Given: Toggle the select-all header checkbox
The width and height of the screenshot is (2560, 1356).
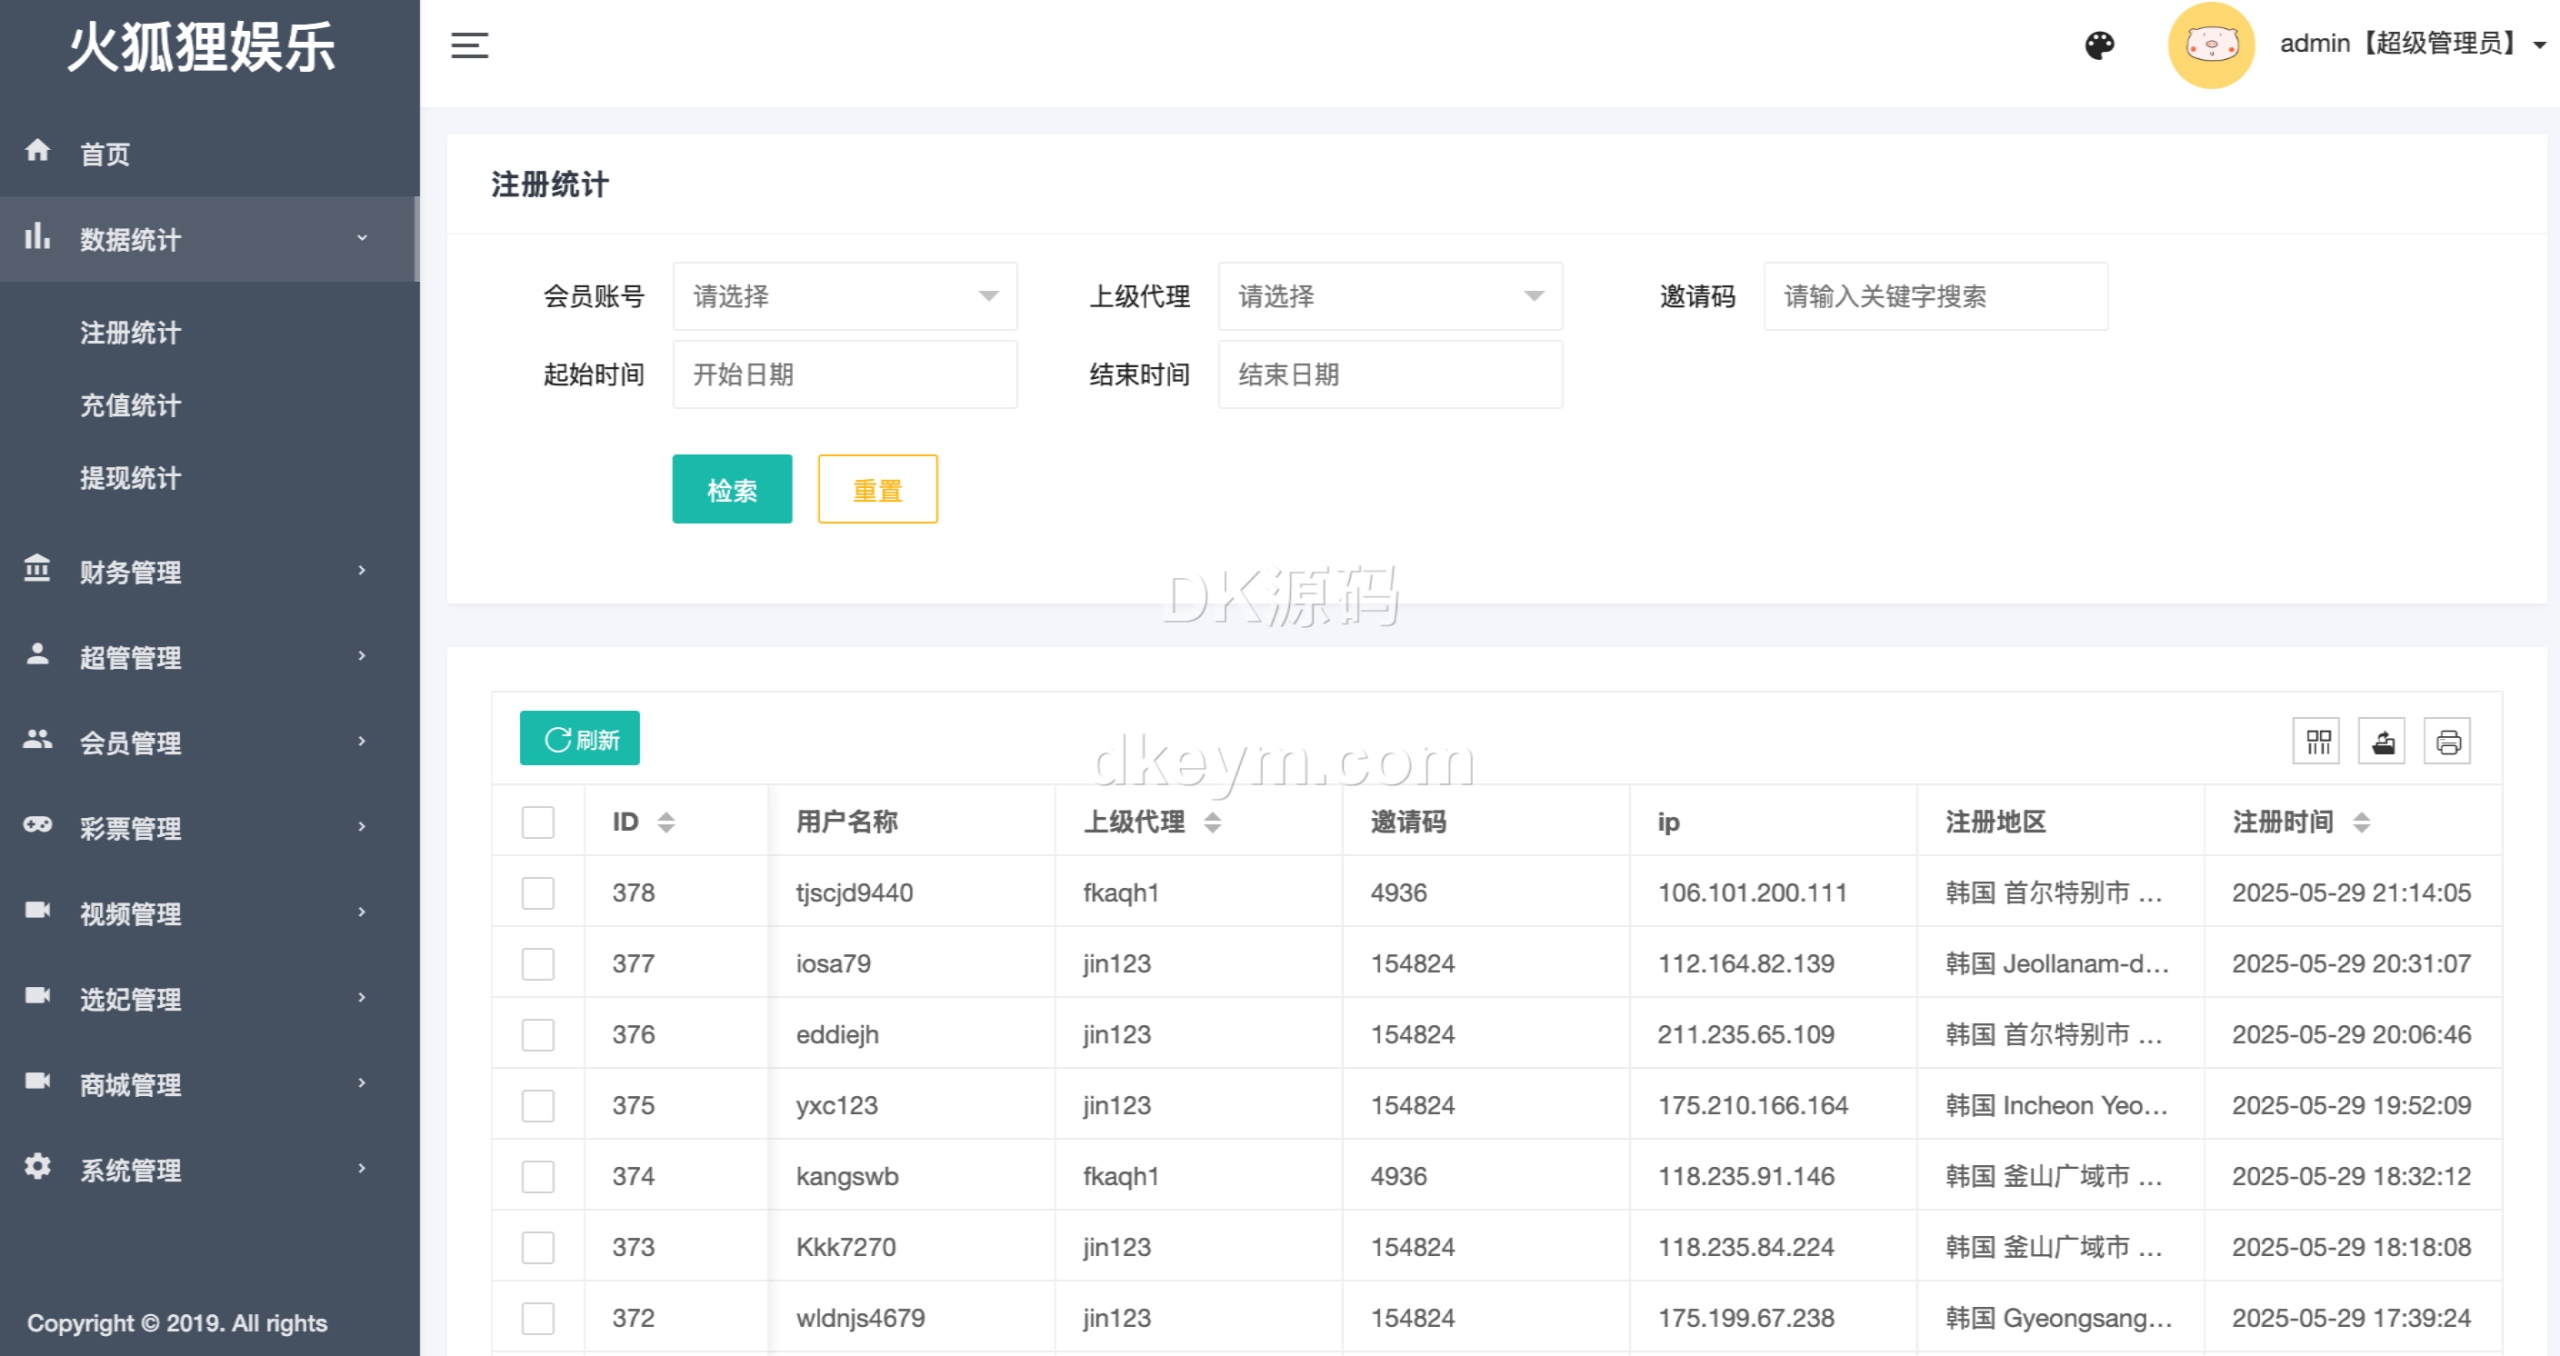Looking at the screenshot, I should [x=538, y=822].
